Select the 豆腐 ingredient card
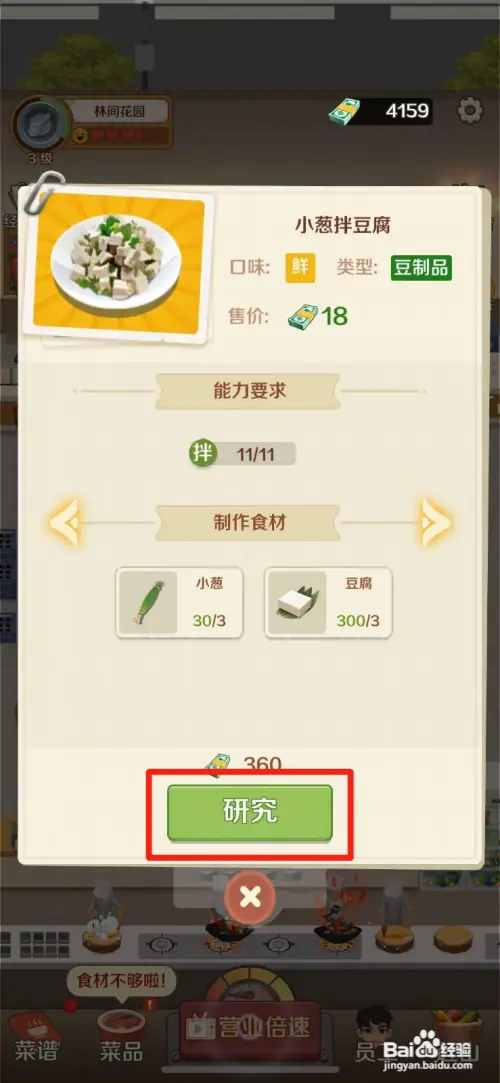500x1083 pixels. (x=328, y=602)
